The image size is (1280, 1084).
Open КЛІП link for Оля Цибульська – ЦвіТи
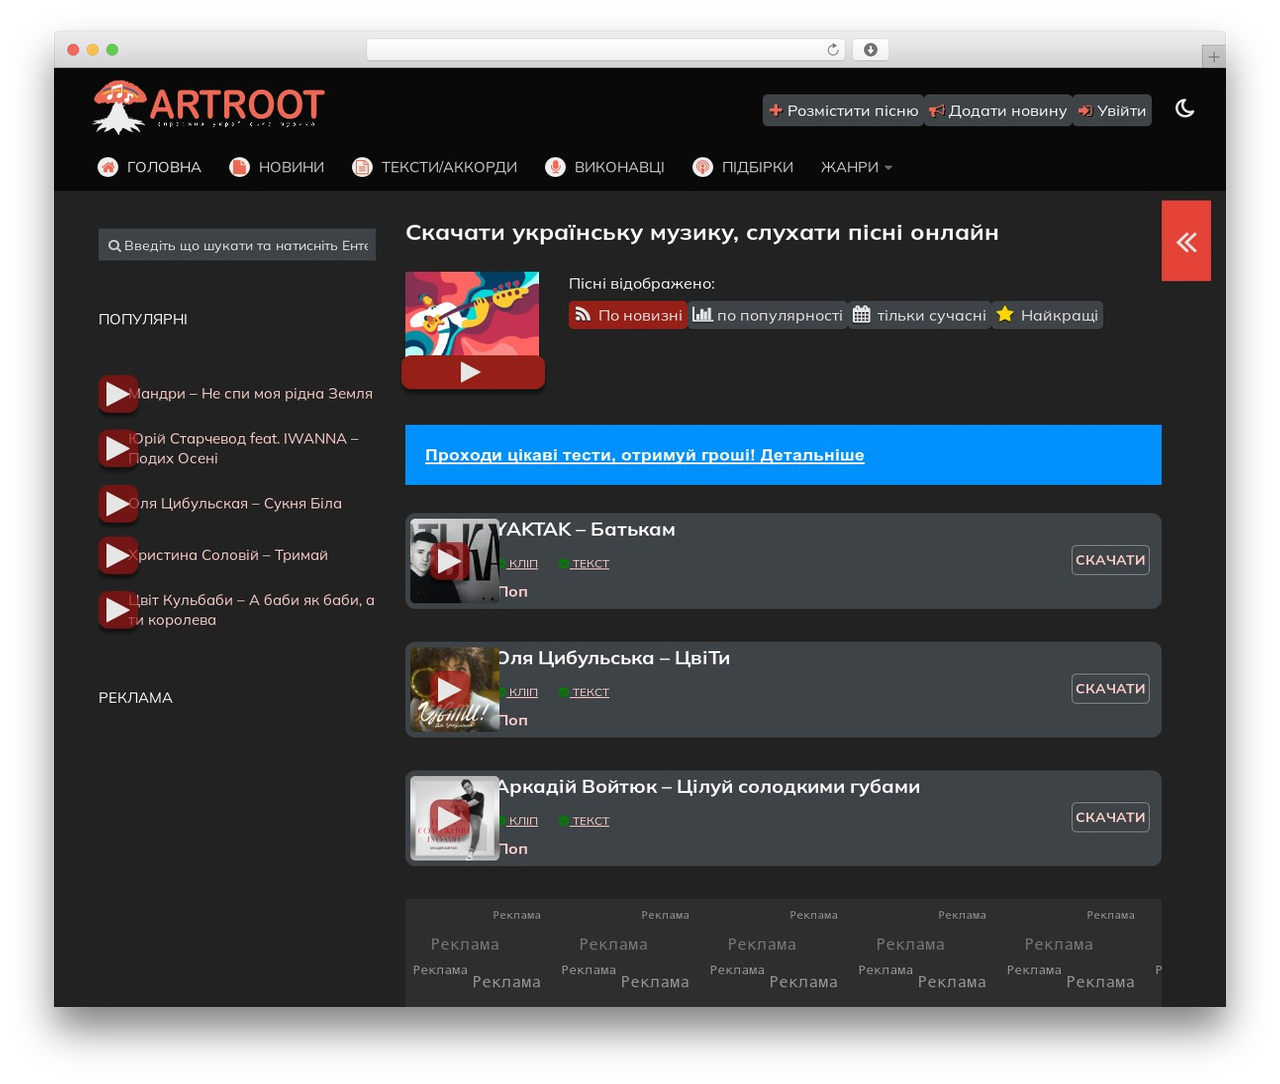coord(522,692)
